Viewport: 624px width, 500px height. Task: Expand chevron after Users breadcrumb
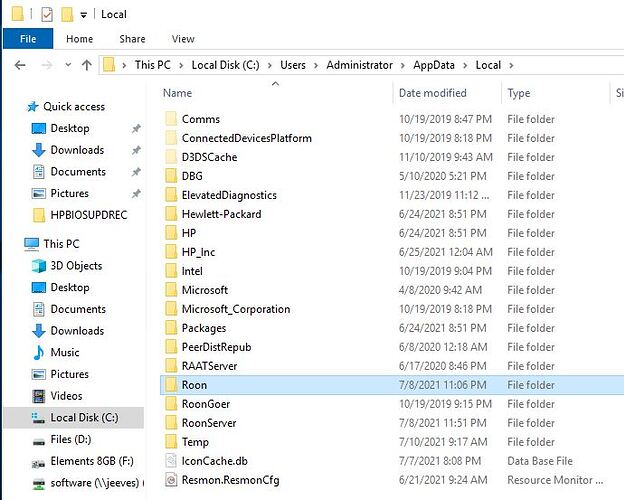316,65
